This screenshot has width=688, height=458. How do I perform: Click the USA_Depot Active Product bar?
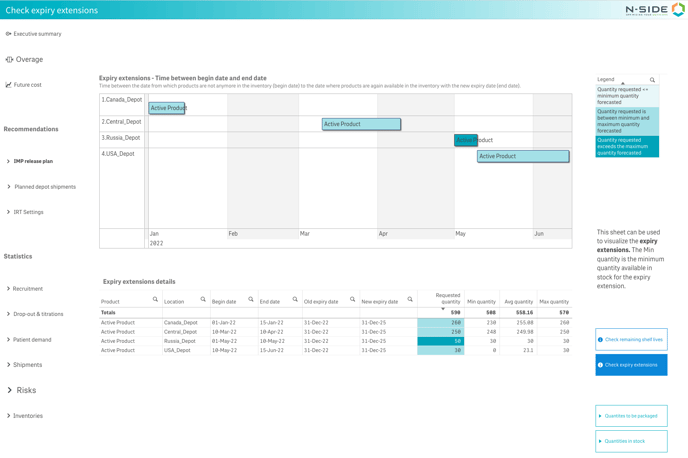(x=523, y=157)
